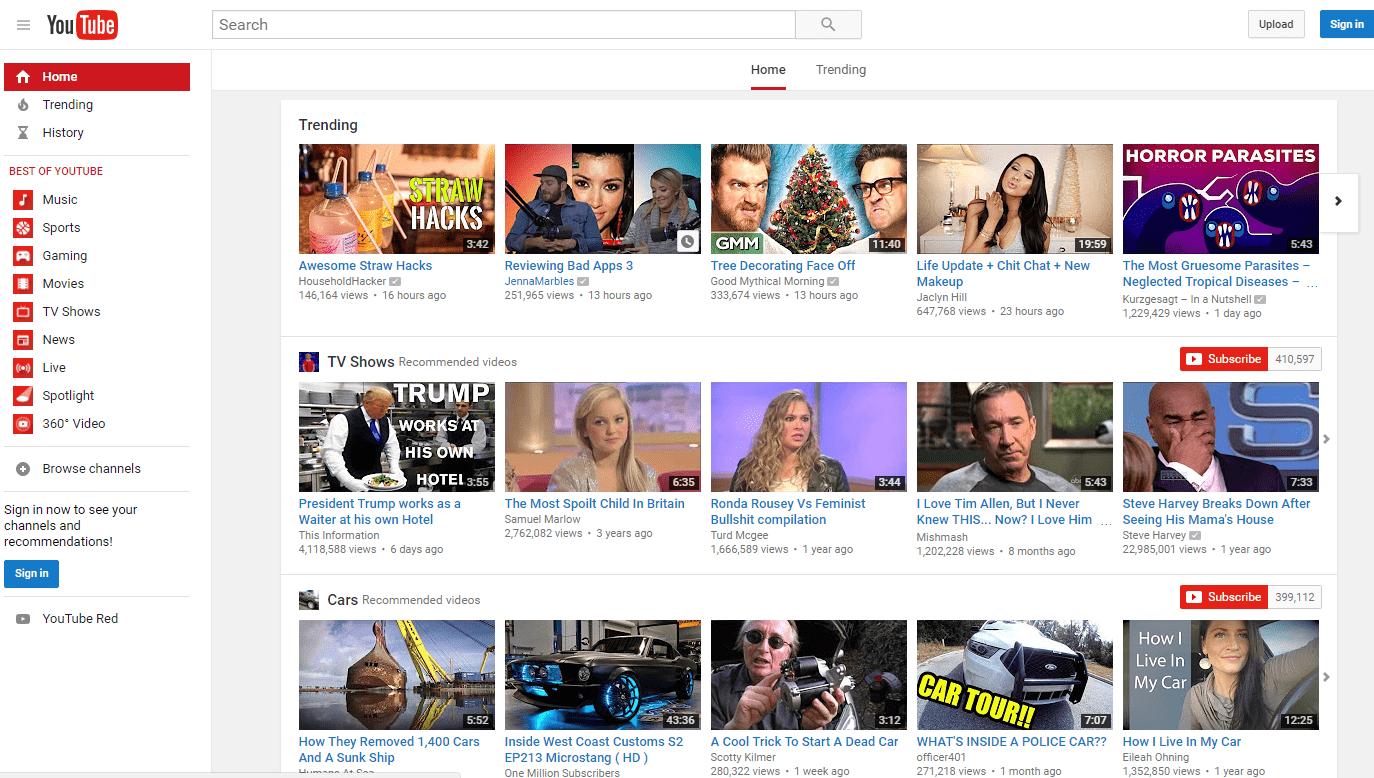1374x778 pixels.
Task: Click the Sign in button in header
Action: (x=1347, y=25)
